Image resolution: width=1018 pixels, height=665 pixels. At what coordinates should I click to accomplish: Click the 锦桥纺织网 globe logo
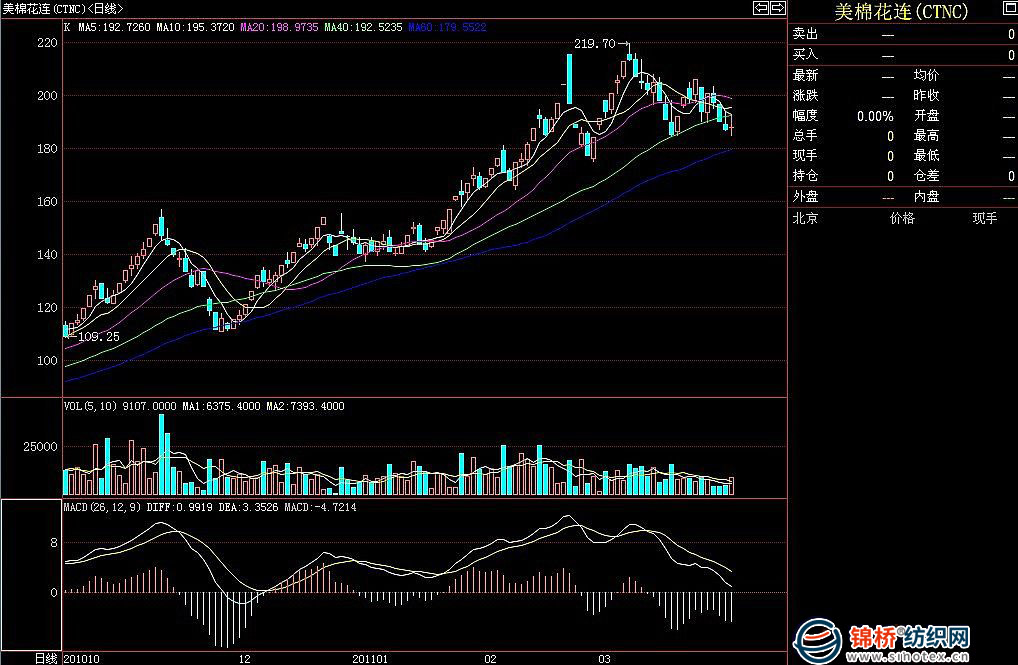pos(820,640)
